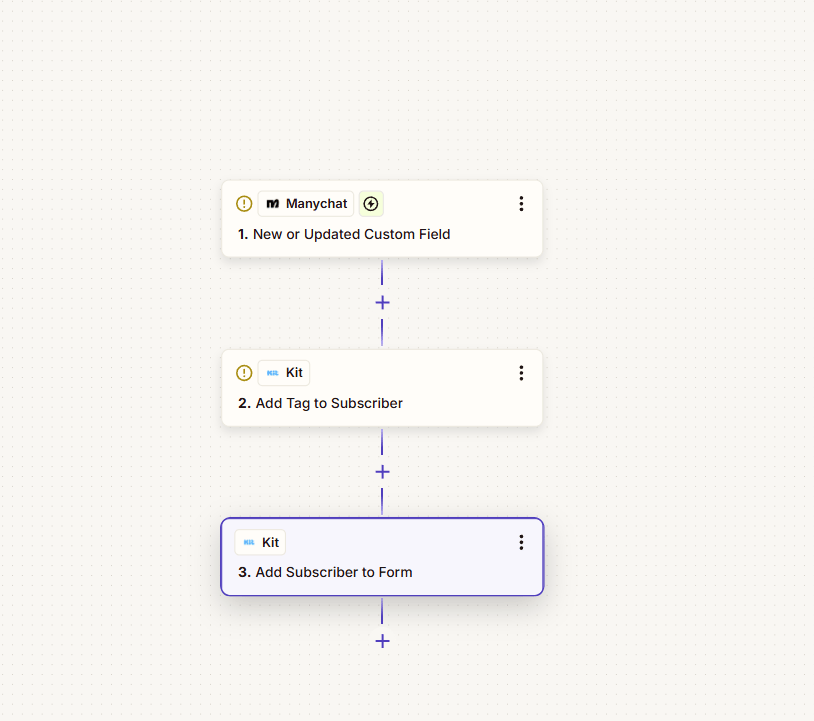Select the New or Updated Custom Field step
814x721 pixels.
[382, 219]
